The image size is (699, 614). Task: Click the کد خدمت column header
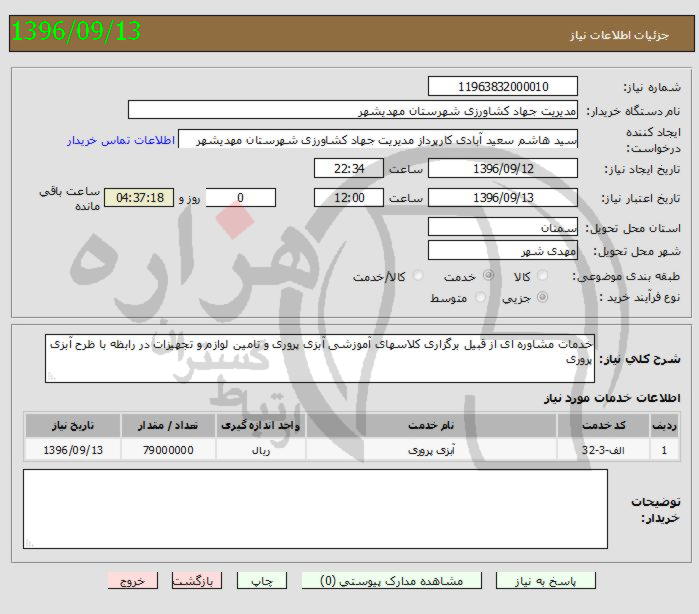[603, 425]
